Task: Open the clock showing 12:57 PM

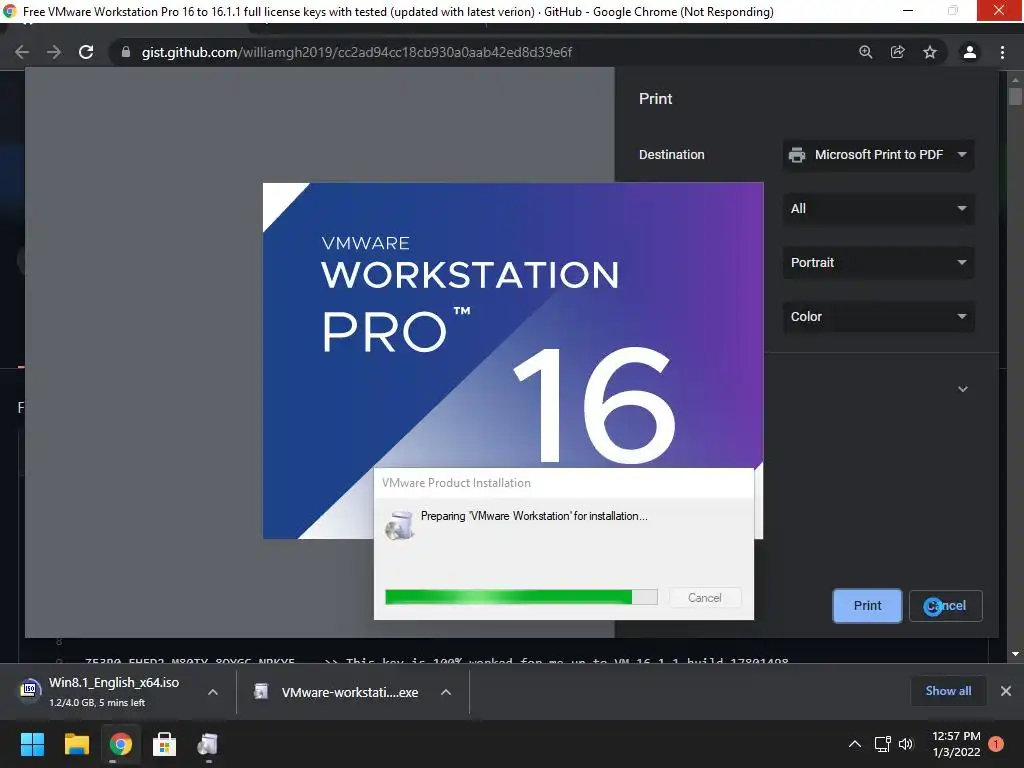Action: click(x=956, y=744)
